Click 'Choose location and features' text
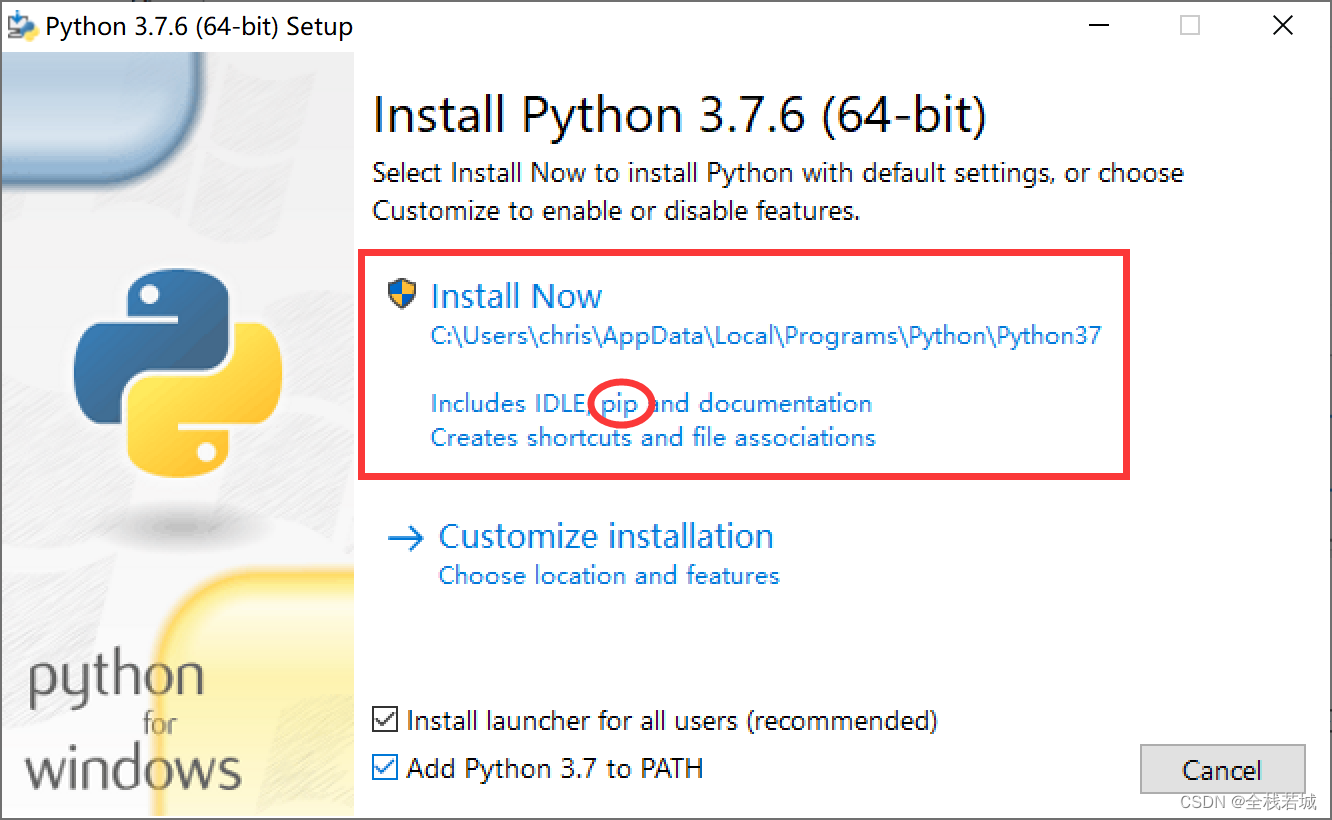Screen dimensions: 1332x820 (608, 575)
